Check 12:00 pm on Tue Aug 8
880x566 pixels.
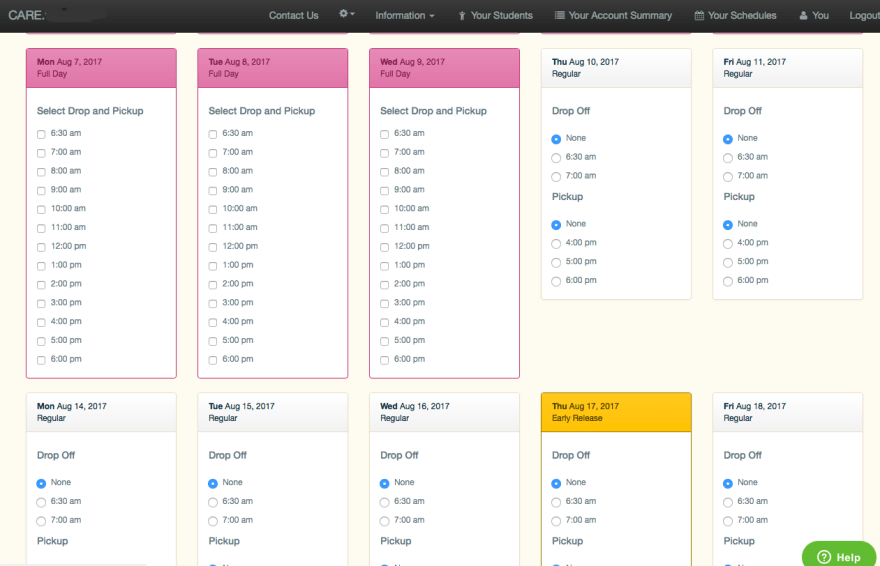[x=213, y=247]
